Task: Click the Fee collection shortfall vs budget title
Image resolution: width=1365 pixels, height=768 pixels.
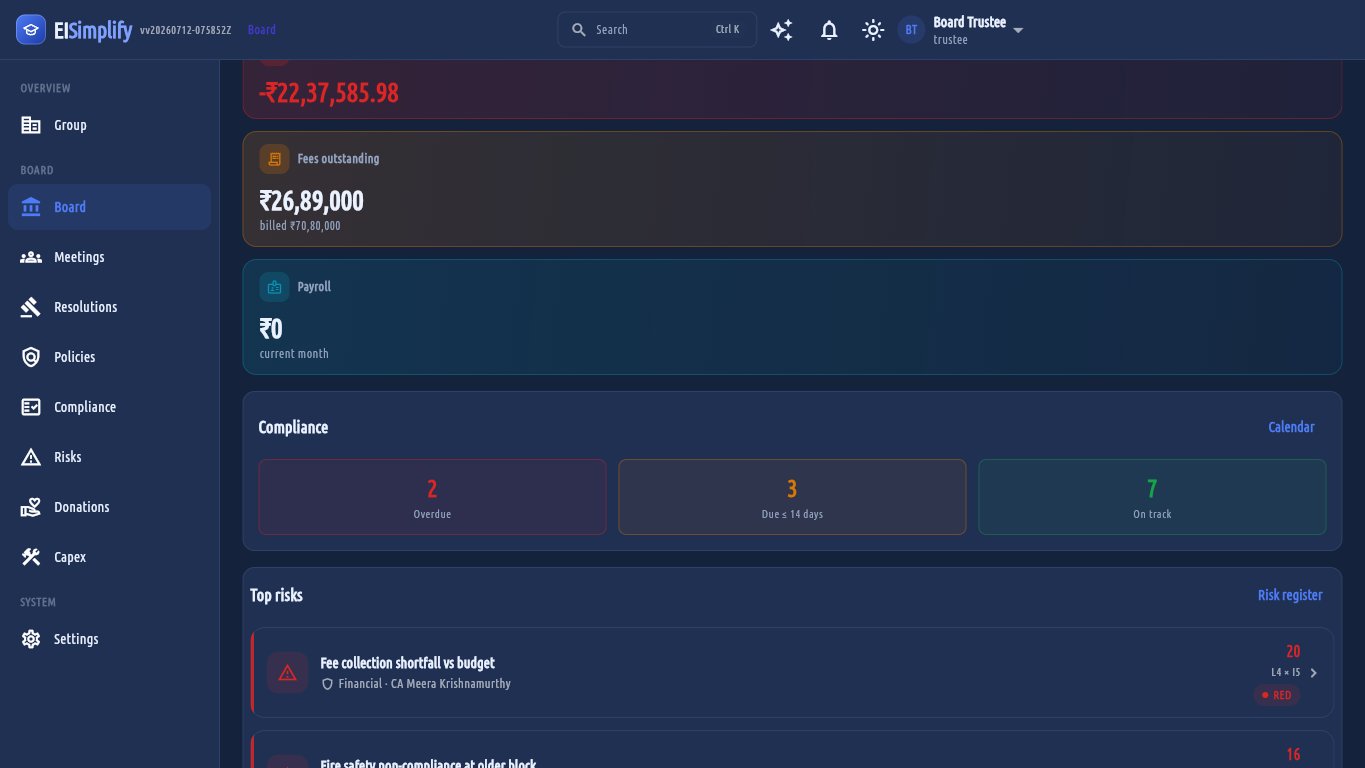Action: (x=407, y=663)
